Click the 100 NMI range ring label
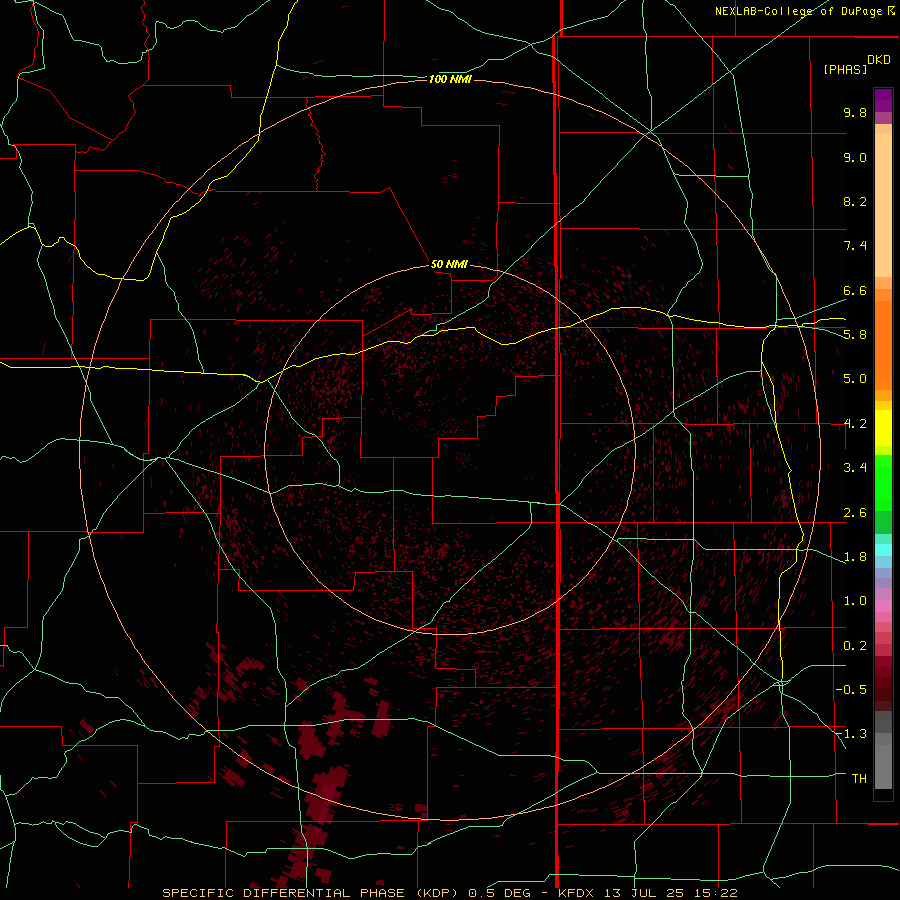The width and height of the screenshot is (900, 900). pyautogui.click(x=450, y=79)
